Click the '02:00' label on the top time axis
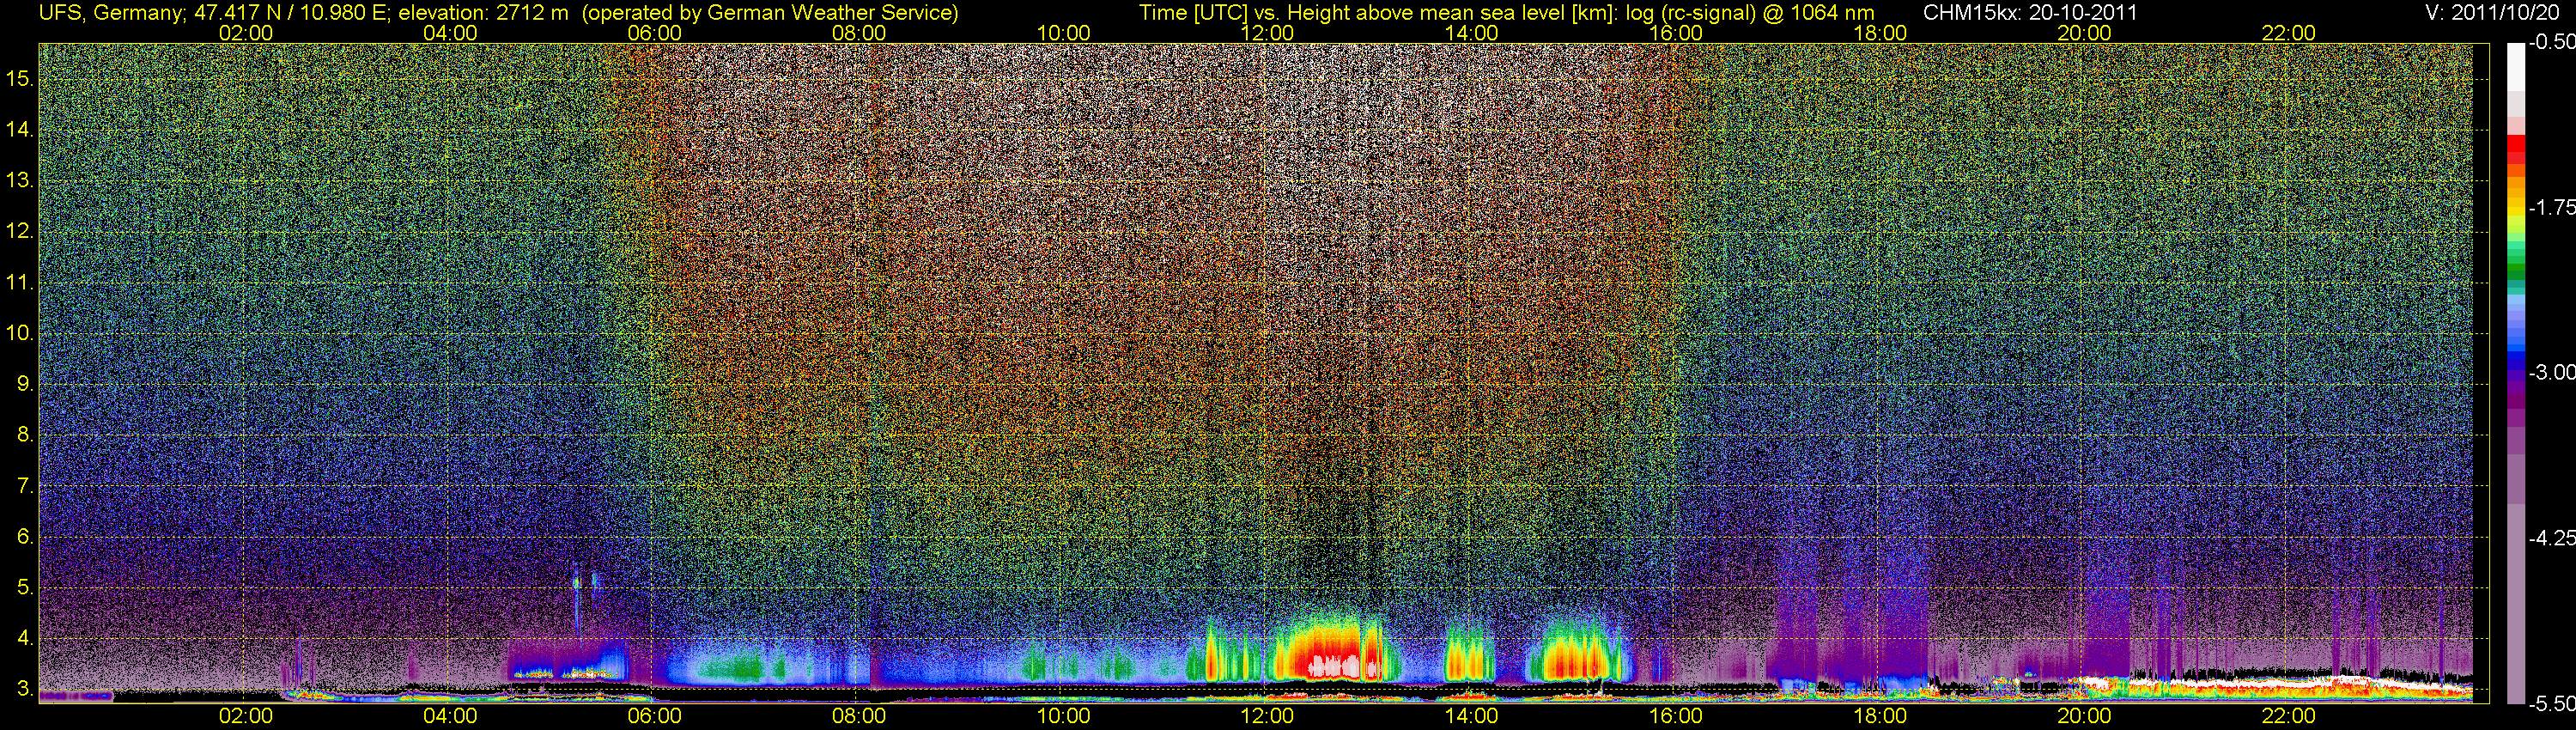The image size is (2576, 730). [246, 33]
